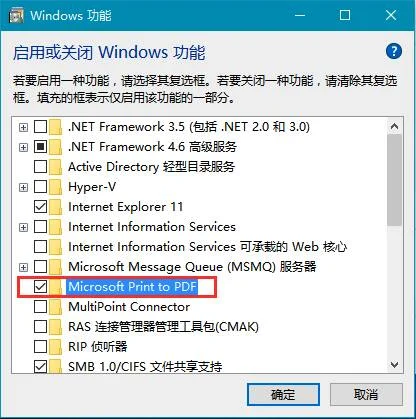Confirm with the 确定 button
This screenshot has width=416, height=419.
(283, 395)
